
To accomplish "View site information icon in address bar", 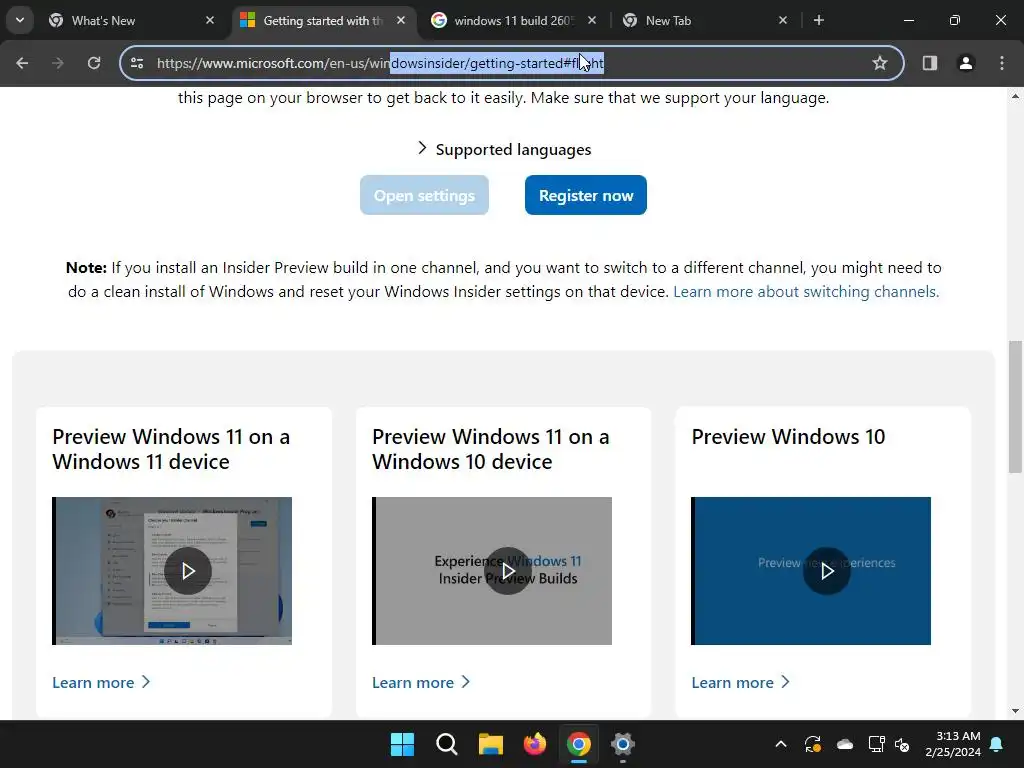I will (137, 63).
